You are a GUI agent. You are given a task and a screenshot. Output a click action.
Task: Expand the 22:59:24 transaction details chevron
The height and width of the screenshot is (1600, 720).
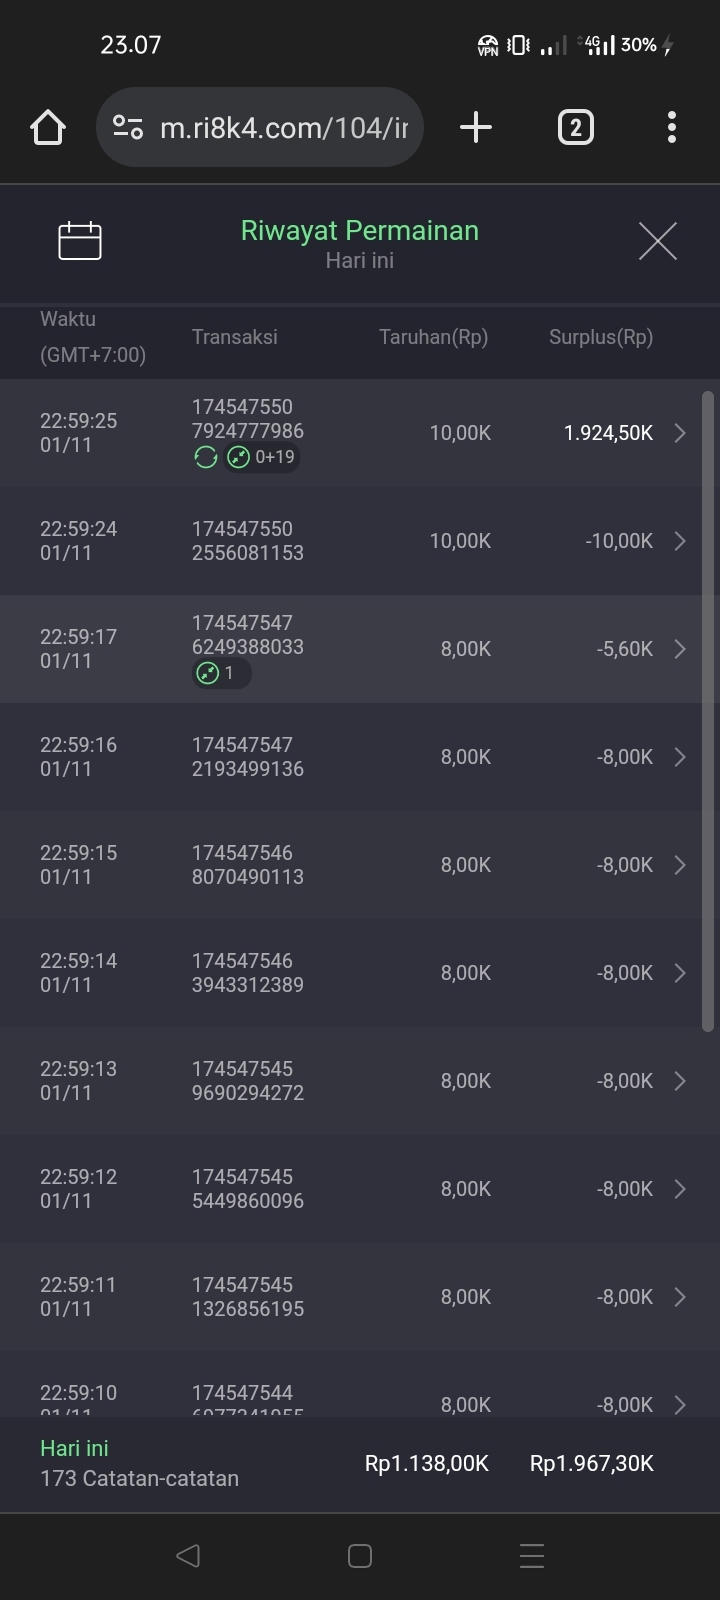[680, 541]
